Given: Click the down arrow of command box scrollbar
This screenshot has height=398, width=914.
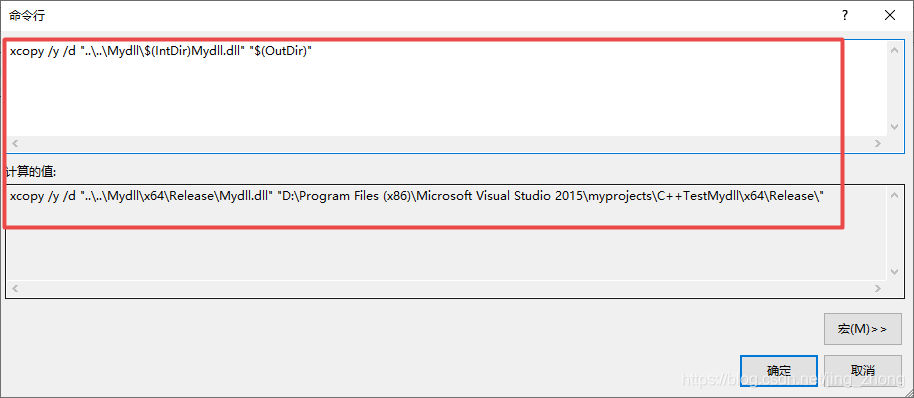Looking at the screenshot, I should click(894, 127).
